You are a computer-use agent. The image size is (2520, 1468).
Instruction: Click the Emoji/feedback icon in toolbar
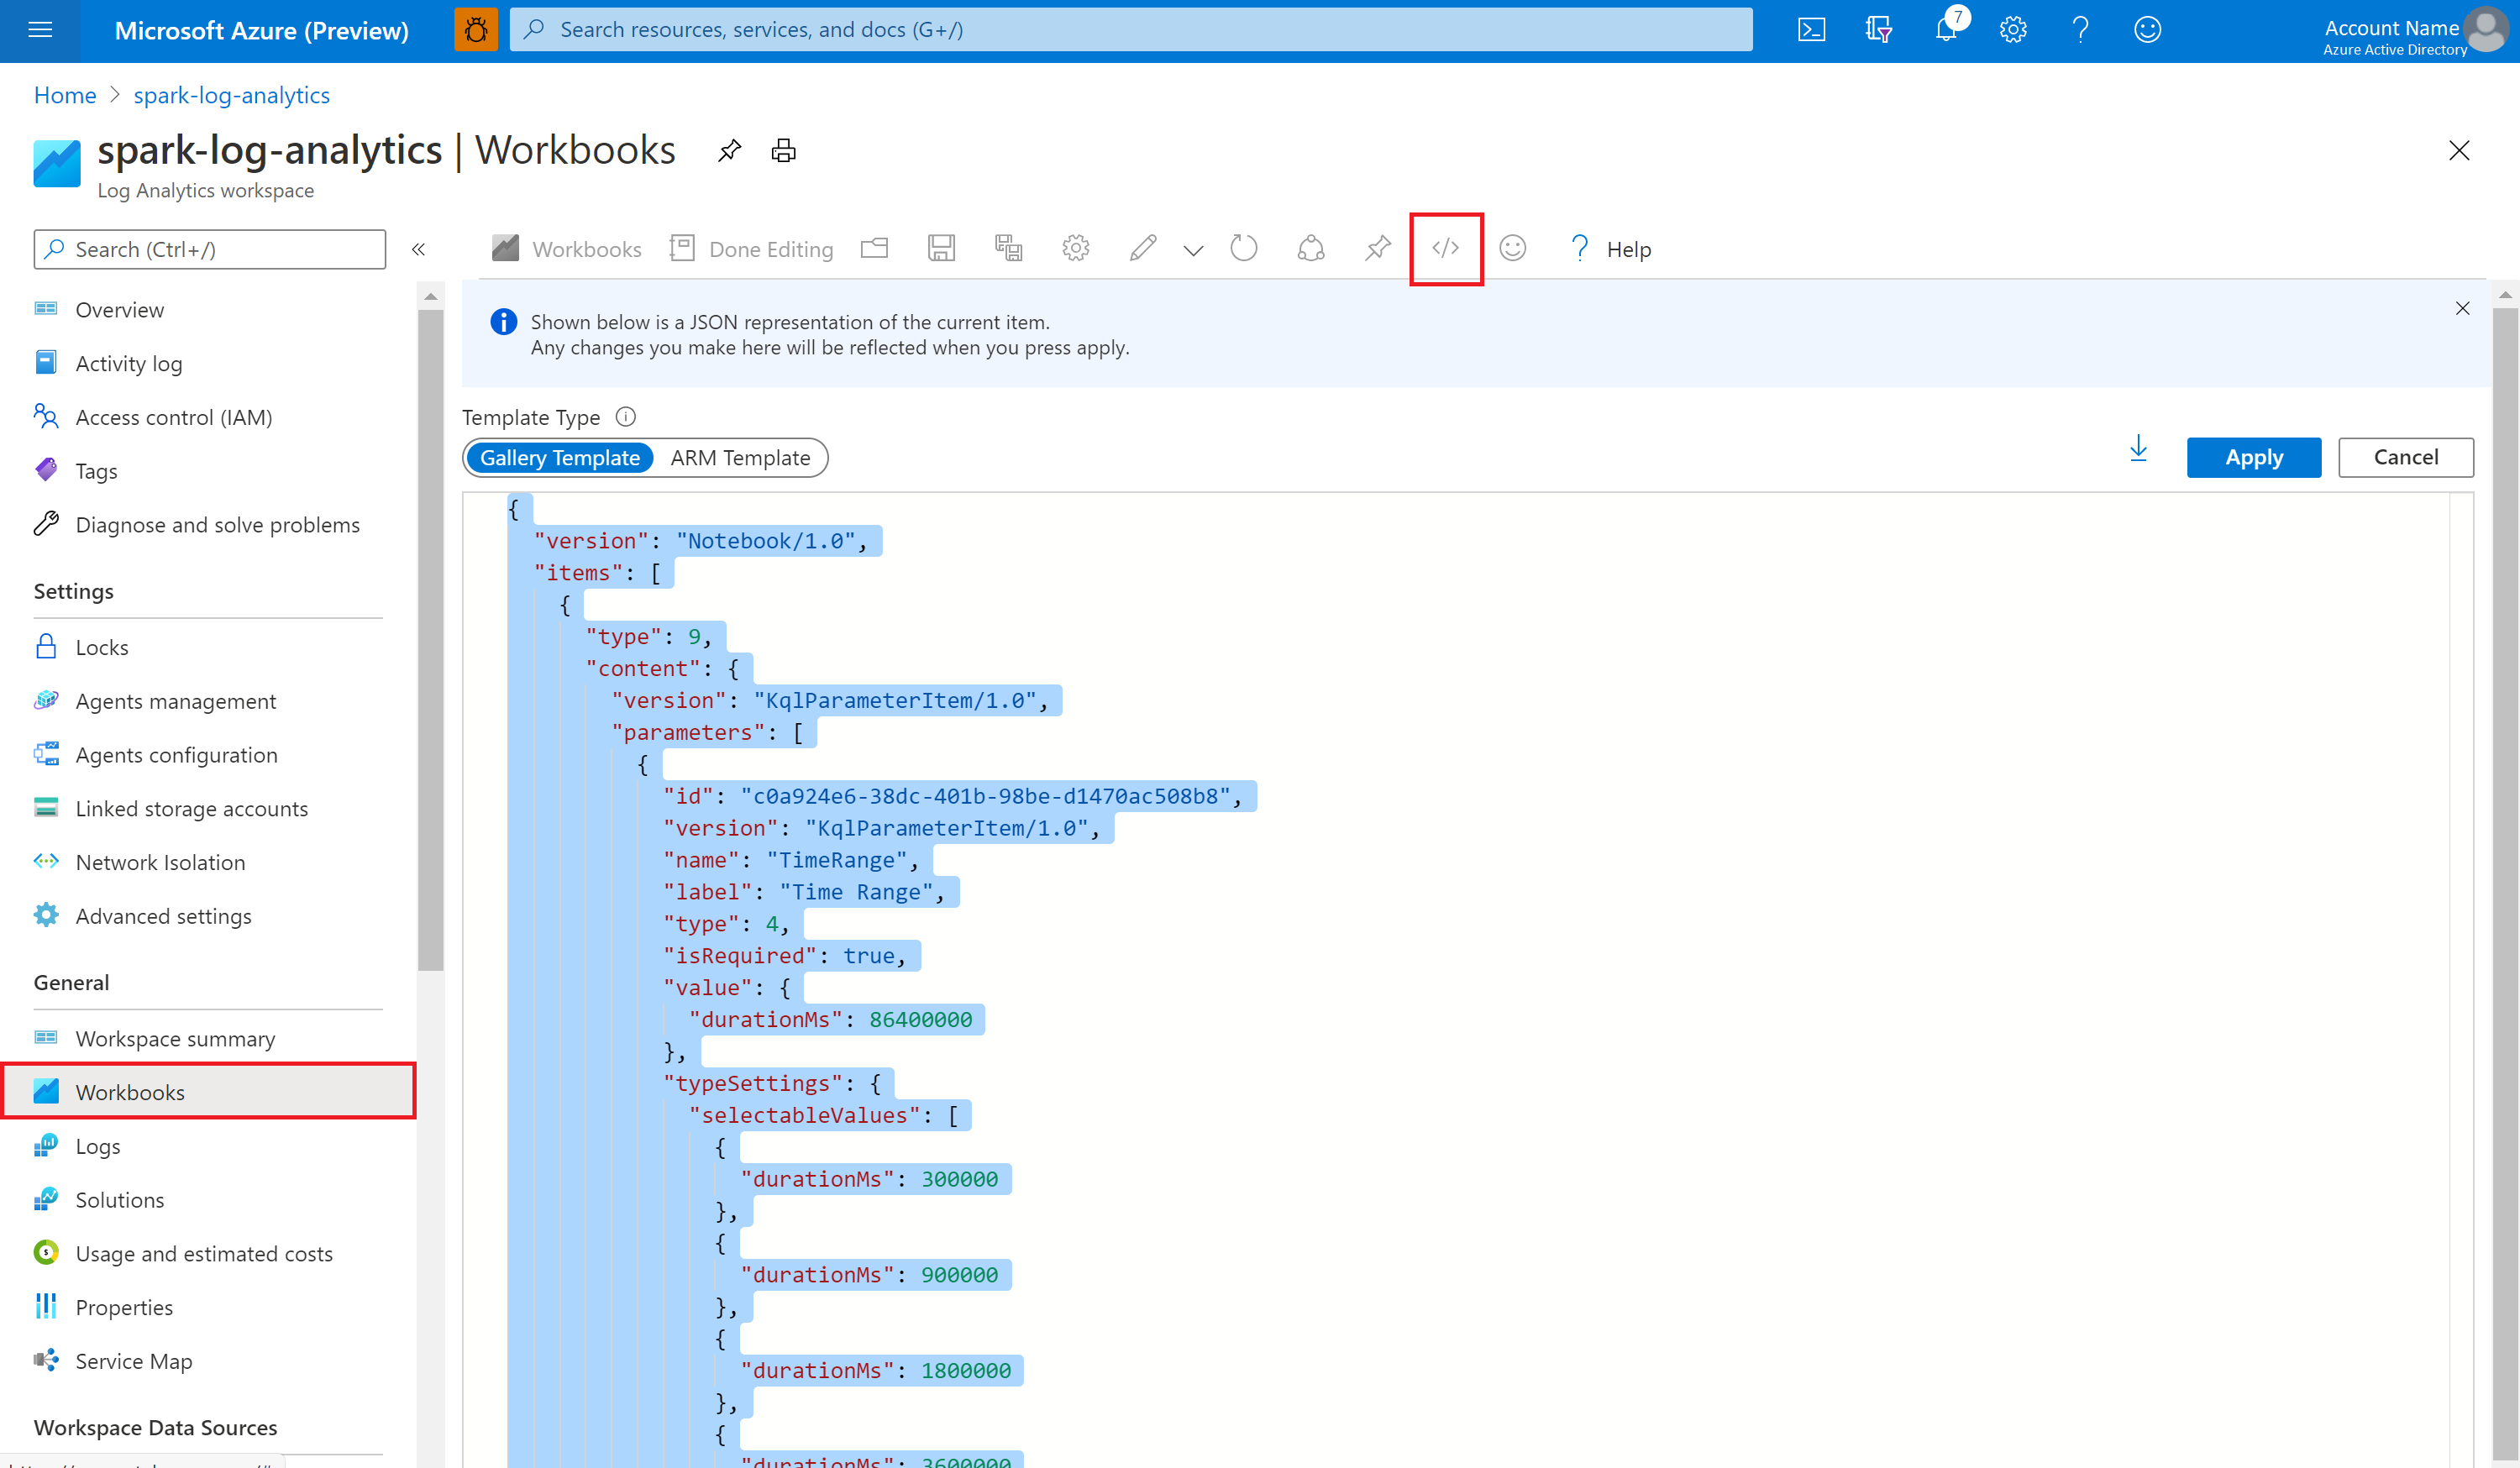pos(1512,248)
